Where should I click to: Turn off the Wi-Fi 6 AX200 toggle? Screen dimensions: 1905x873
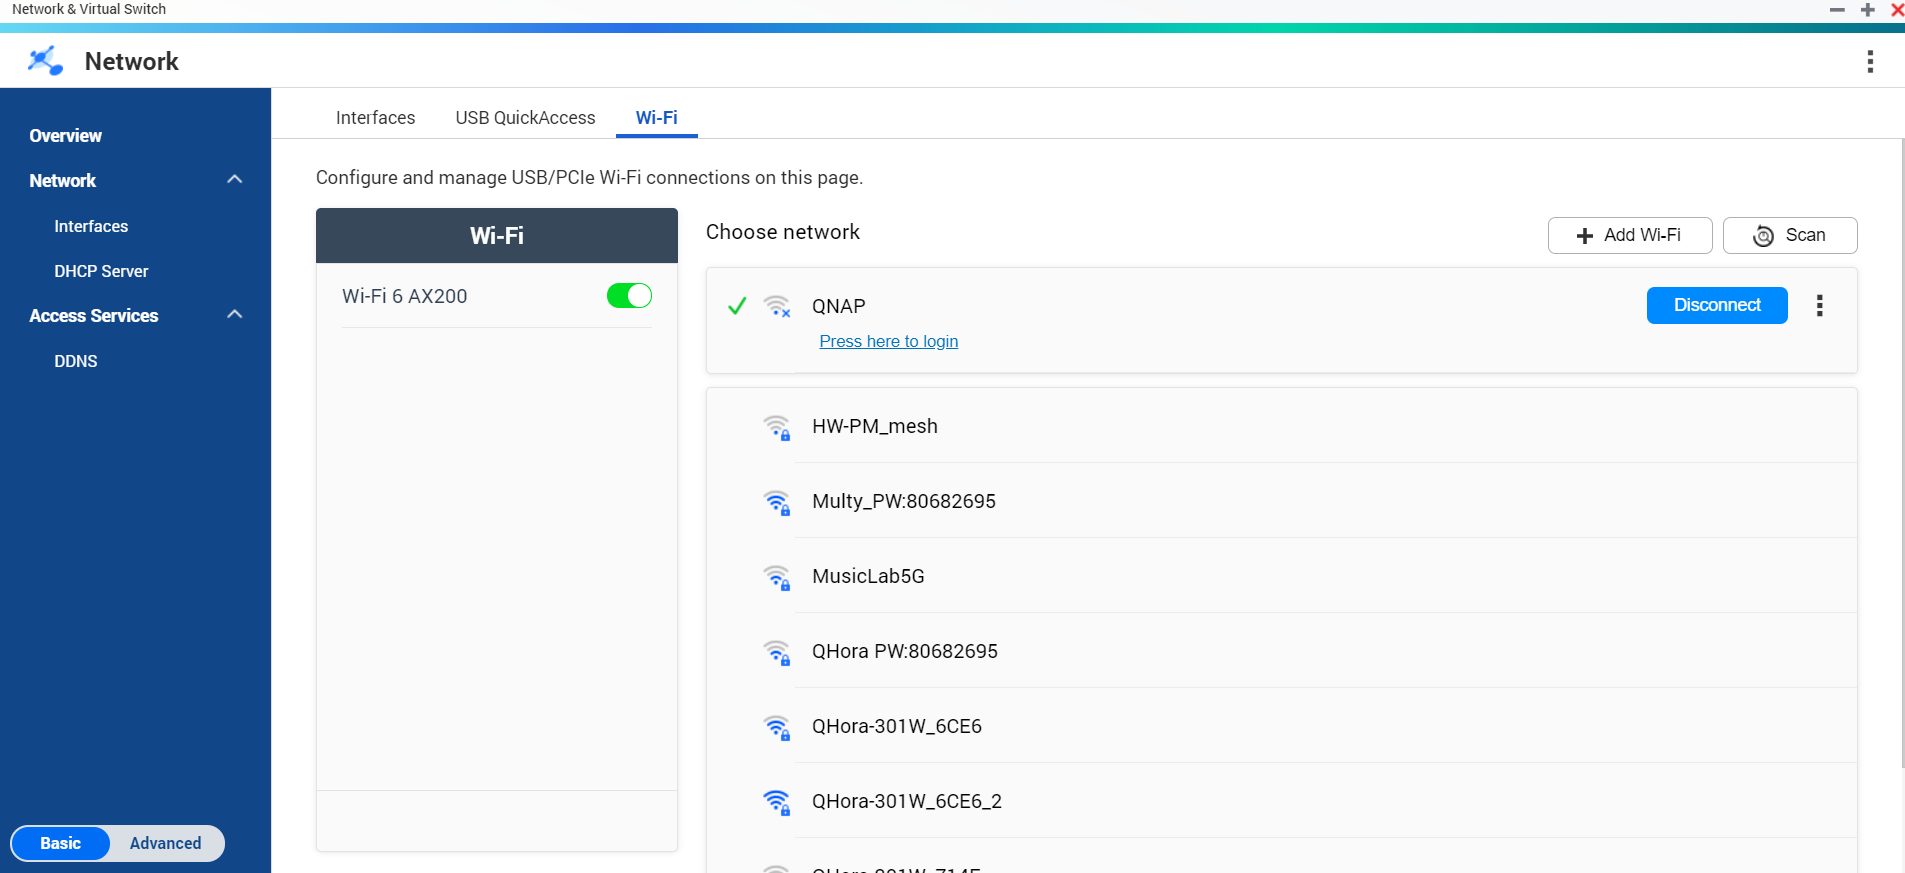click(x=629, y=296)
